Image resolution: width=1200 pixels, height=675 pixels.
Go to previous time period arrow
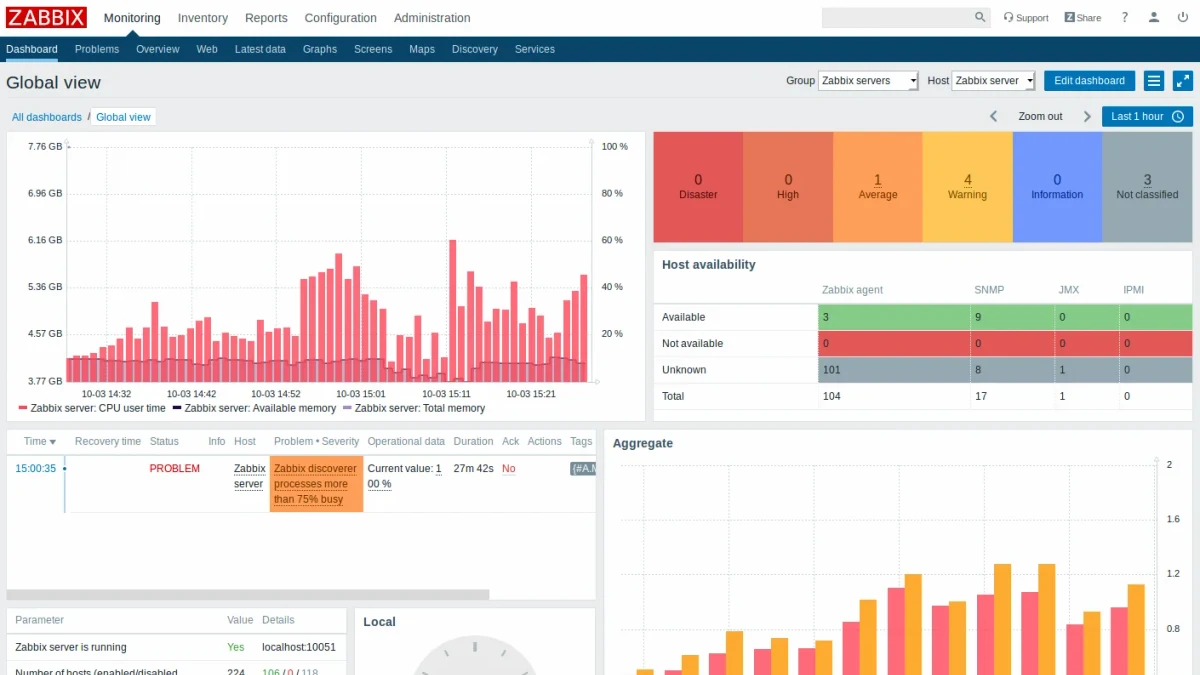point(994,117)
